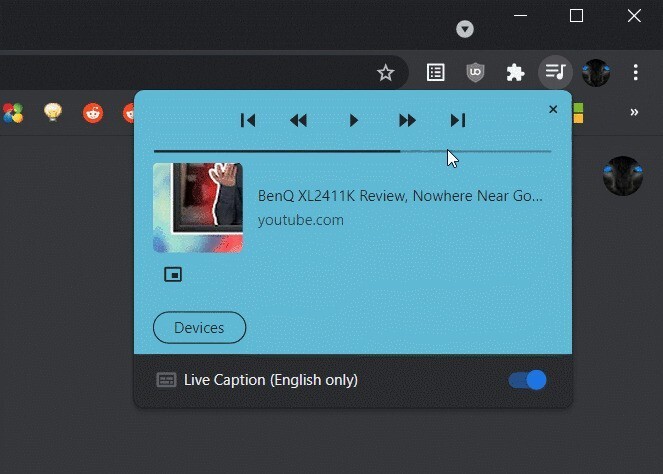Show hidden bookmarks via double chevron
The image size is (663, 474).
pos(634,112)
